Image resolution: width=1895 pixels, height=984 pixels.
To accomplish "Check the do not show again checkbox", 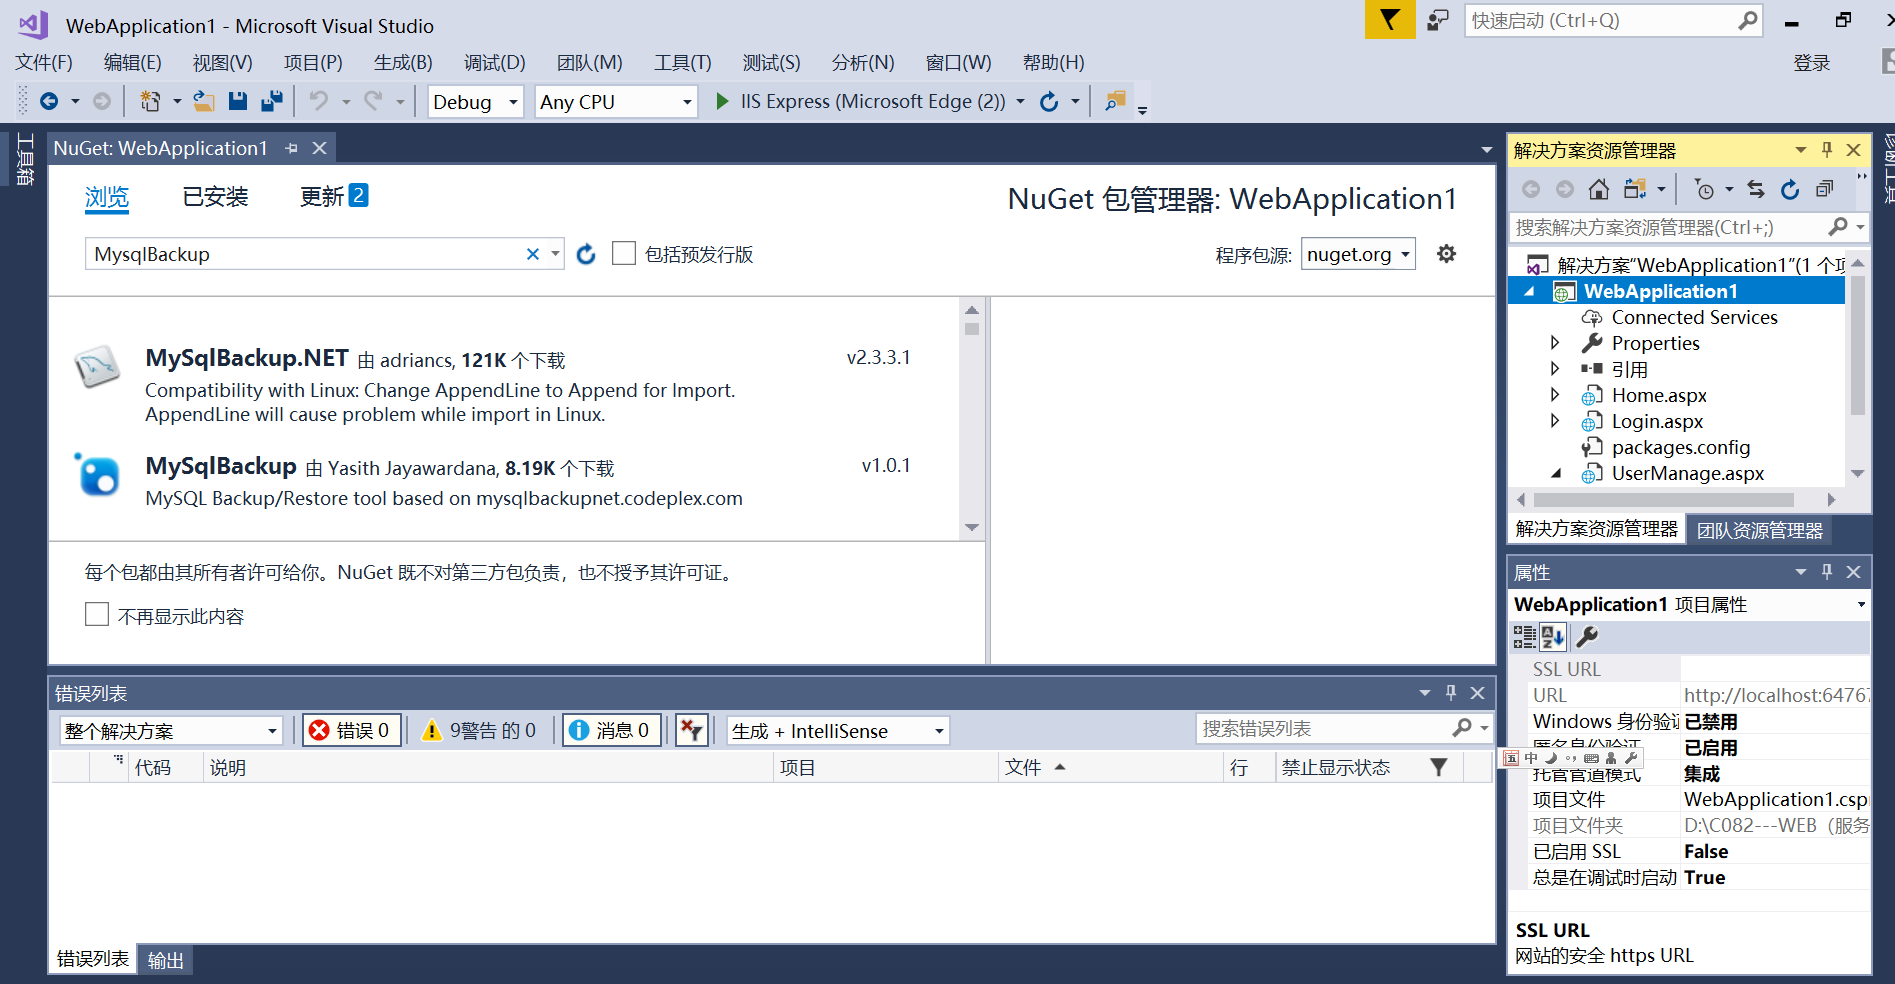I will [x=97, y=614].
